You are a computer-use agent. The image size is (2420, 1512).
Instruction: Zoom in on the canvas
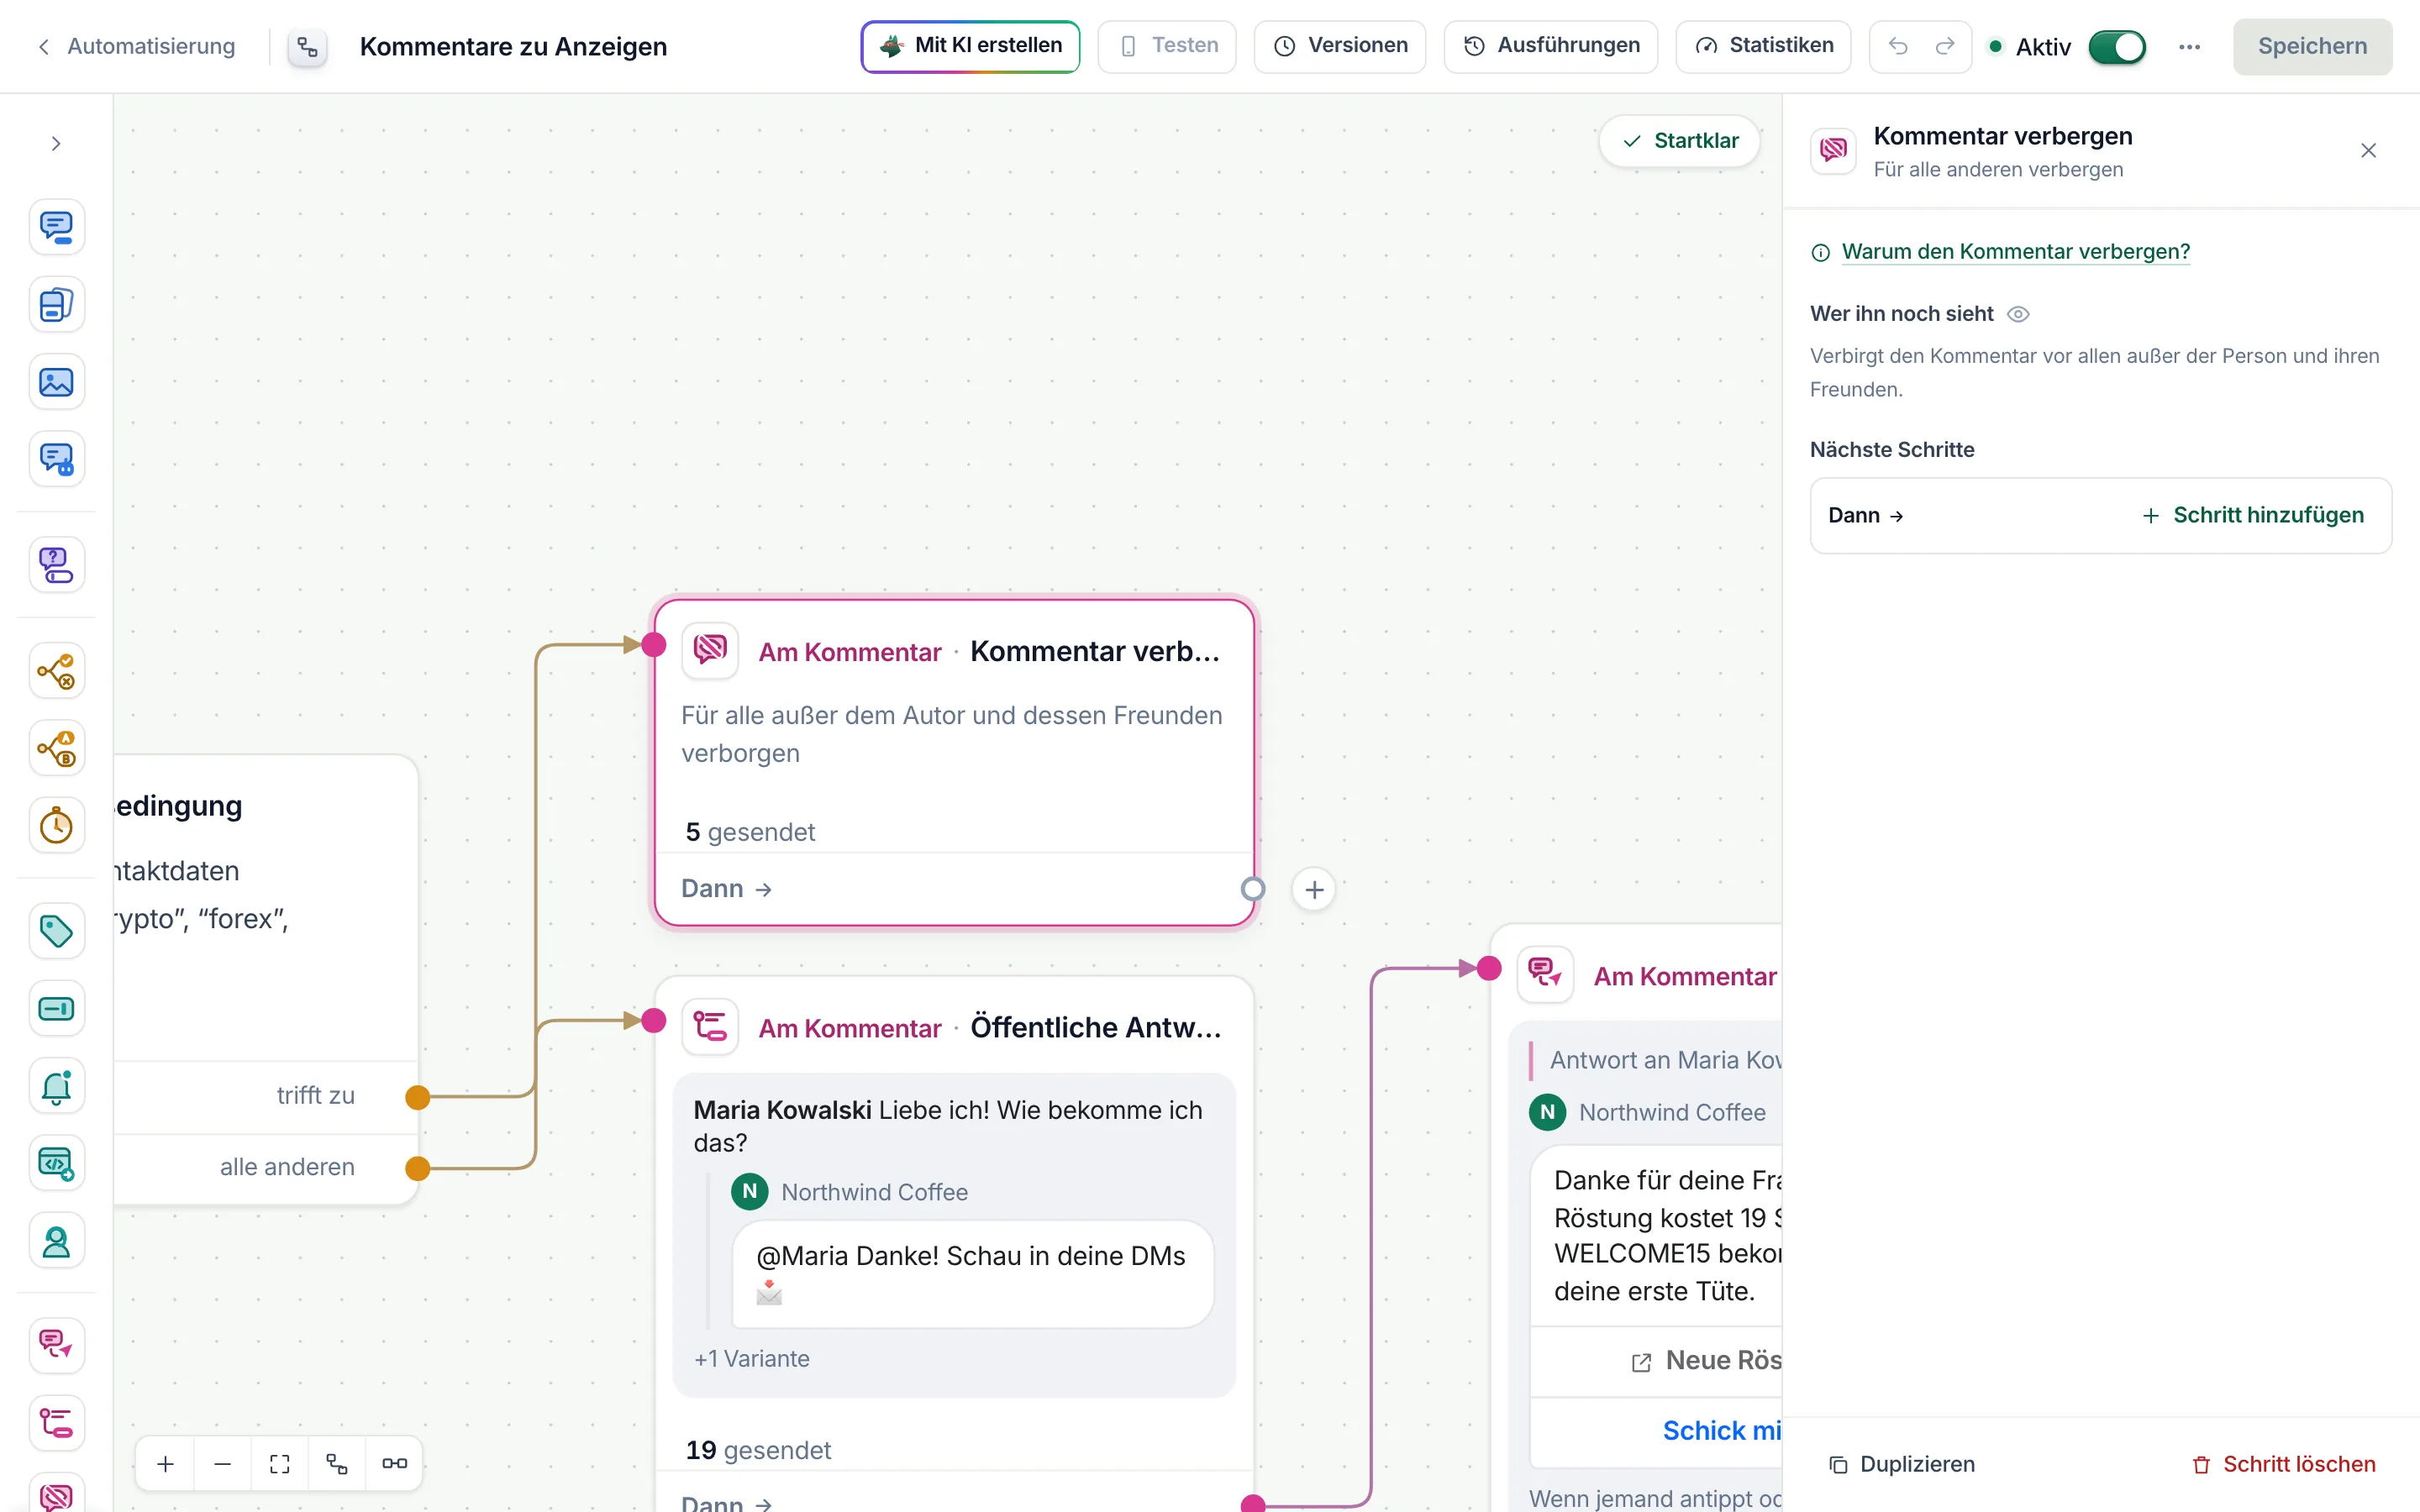tap(166, 1464)
